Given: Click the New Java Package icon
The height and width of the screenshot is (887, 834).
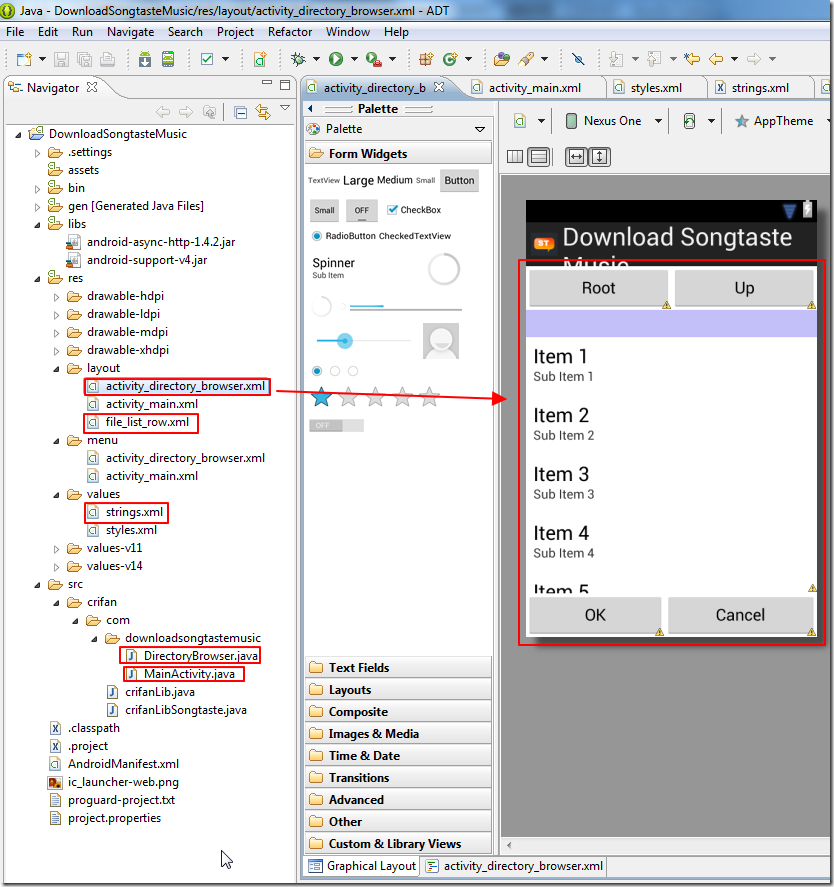Looking at the screenshot, I should click(426, 59).
